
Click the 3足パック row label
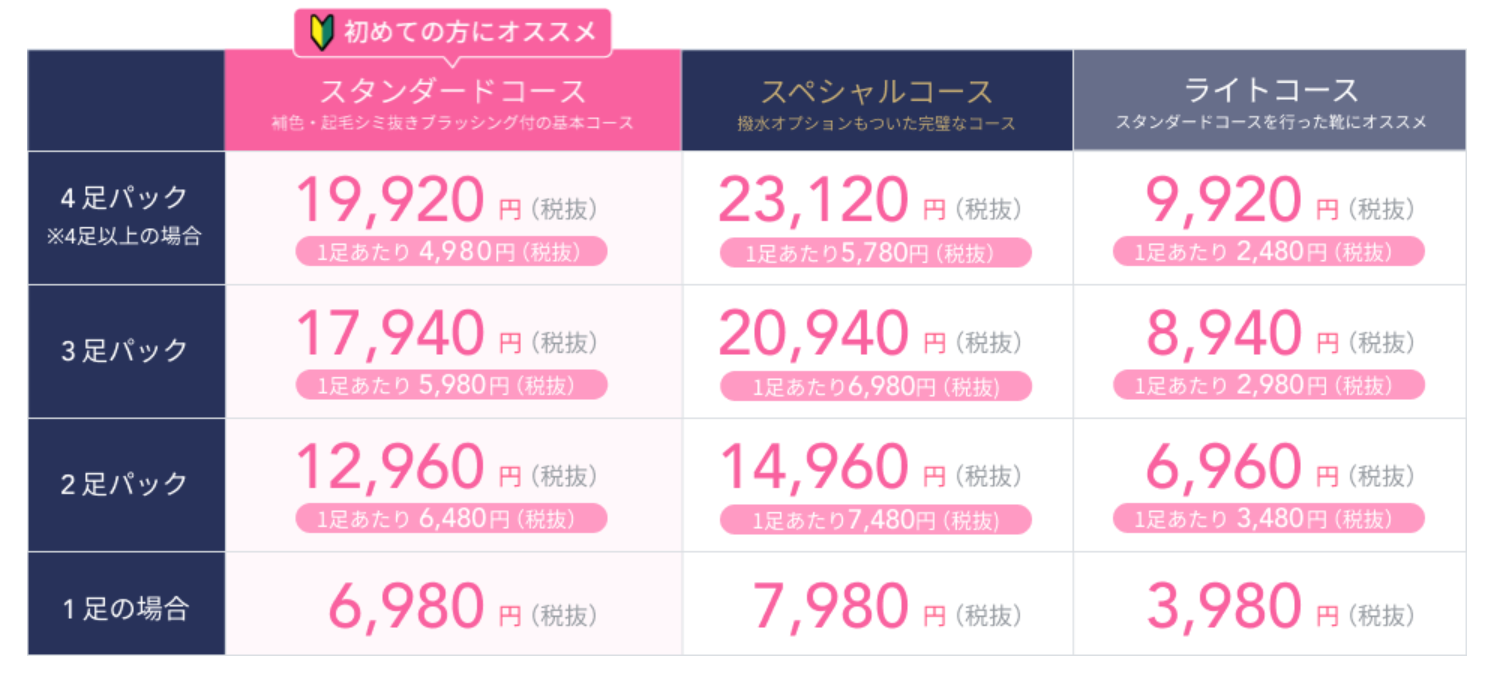tap(125, 351)
